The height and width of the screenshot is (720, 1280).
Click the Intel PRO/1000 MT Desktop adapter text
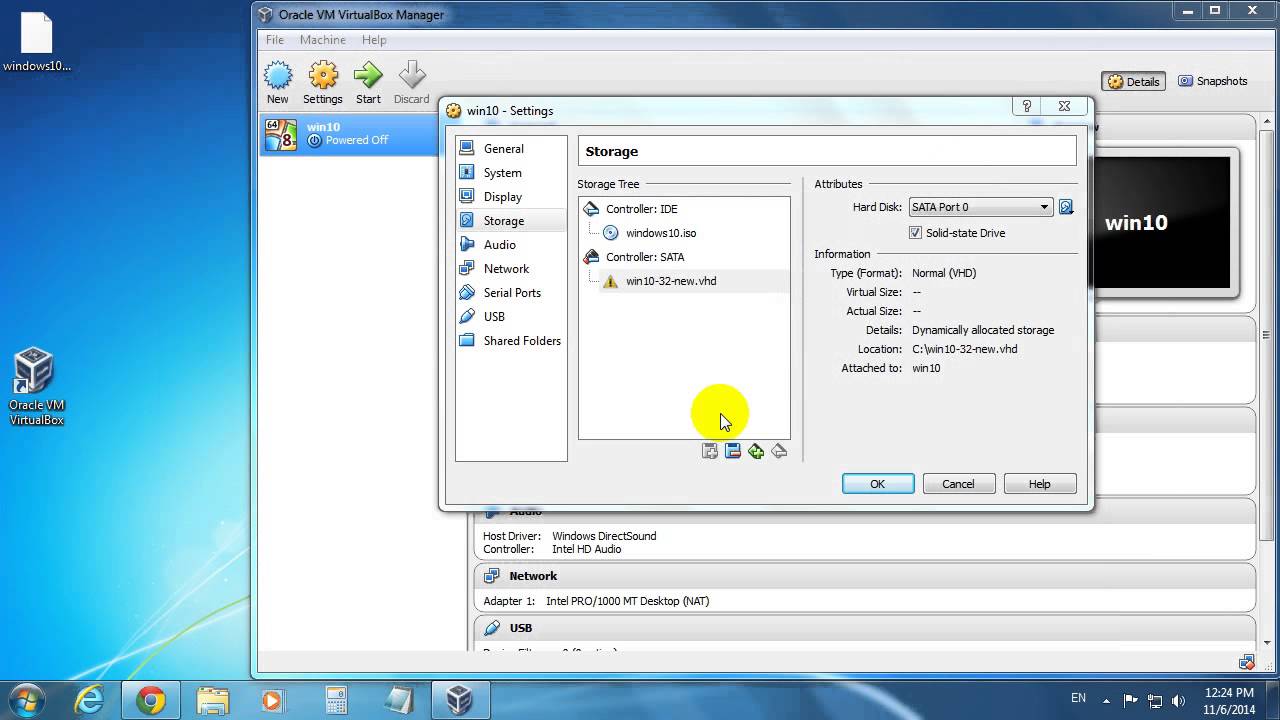628,601
